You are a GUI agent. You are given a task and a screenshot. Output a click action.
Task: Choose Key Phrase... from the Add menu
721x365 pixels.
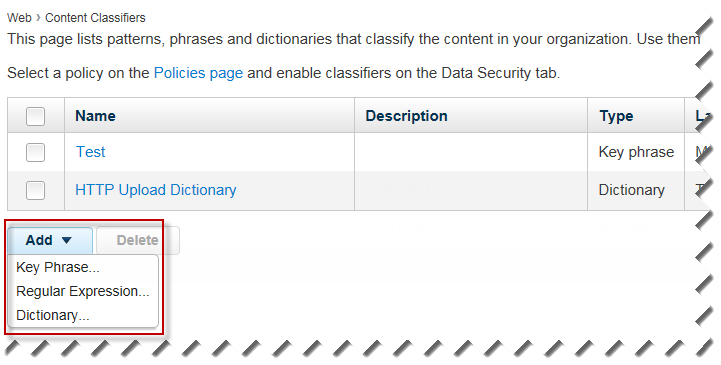pos(58,268)
